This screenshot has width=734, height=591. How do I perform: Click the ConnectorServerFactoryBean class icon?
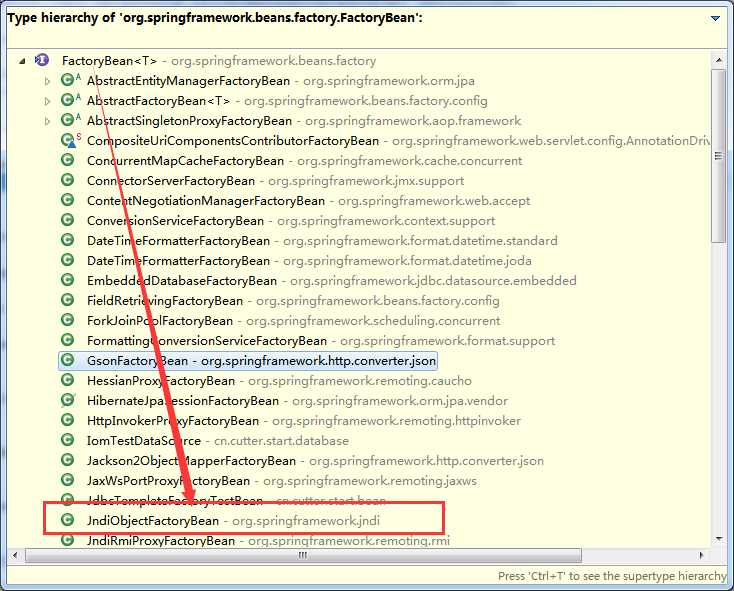pyautogui.click(x=68, y=180)
